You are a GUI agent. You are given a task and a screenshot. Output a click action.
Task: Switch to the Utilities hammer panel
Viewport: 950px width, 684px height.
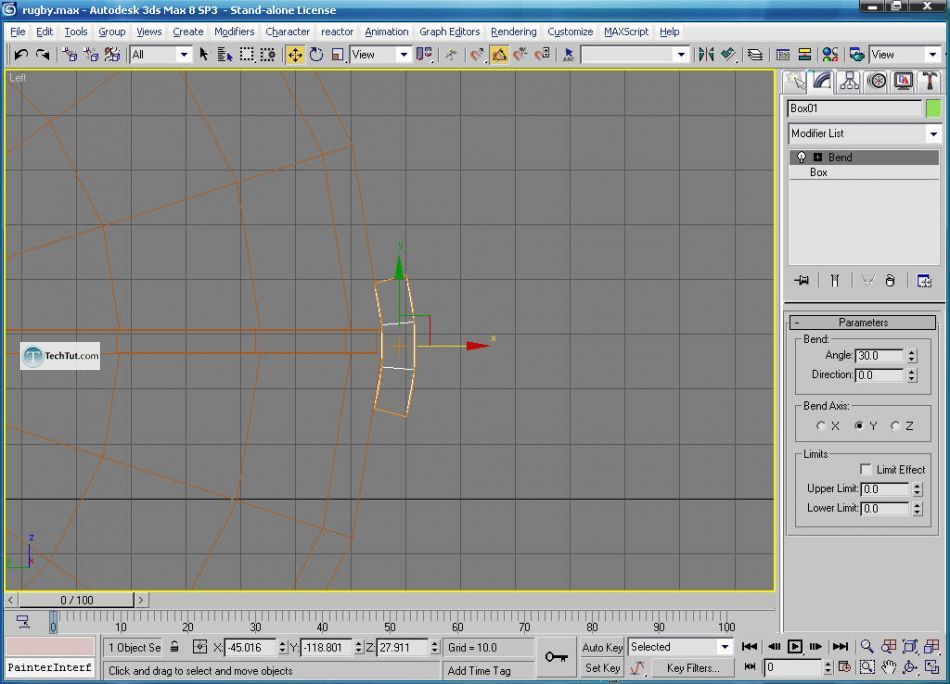(x=930, y=81)
